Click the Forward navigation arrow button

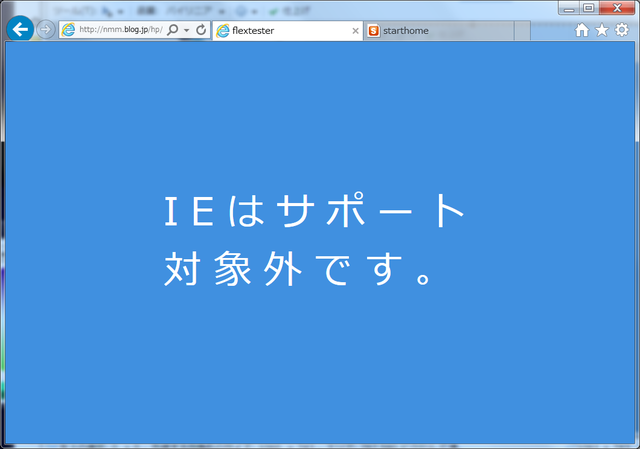tap(45, 29)
